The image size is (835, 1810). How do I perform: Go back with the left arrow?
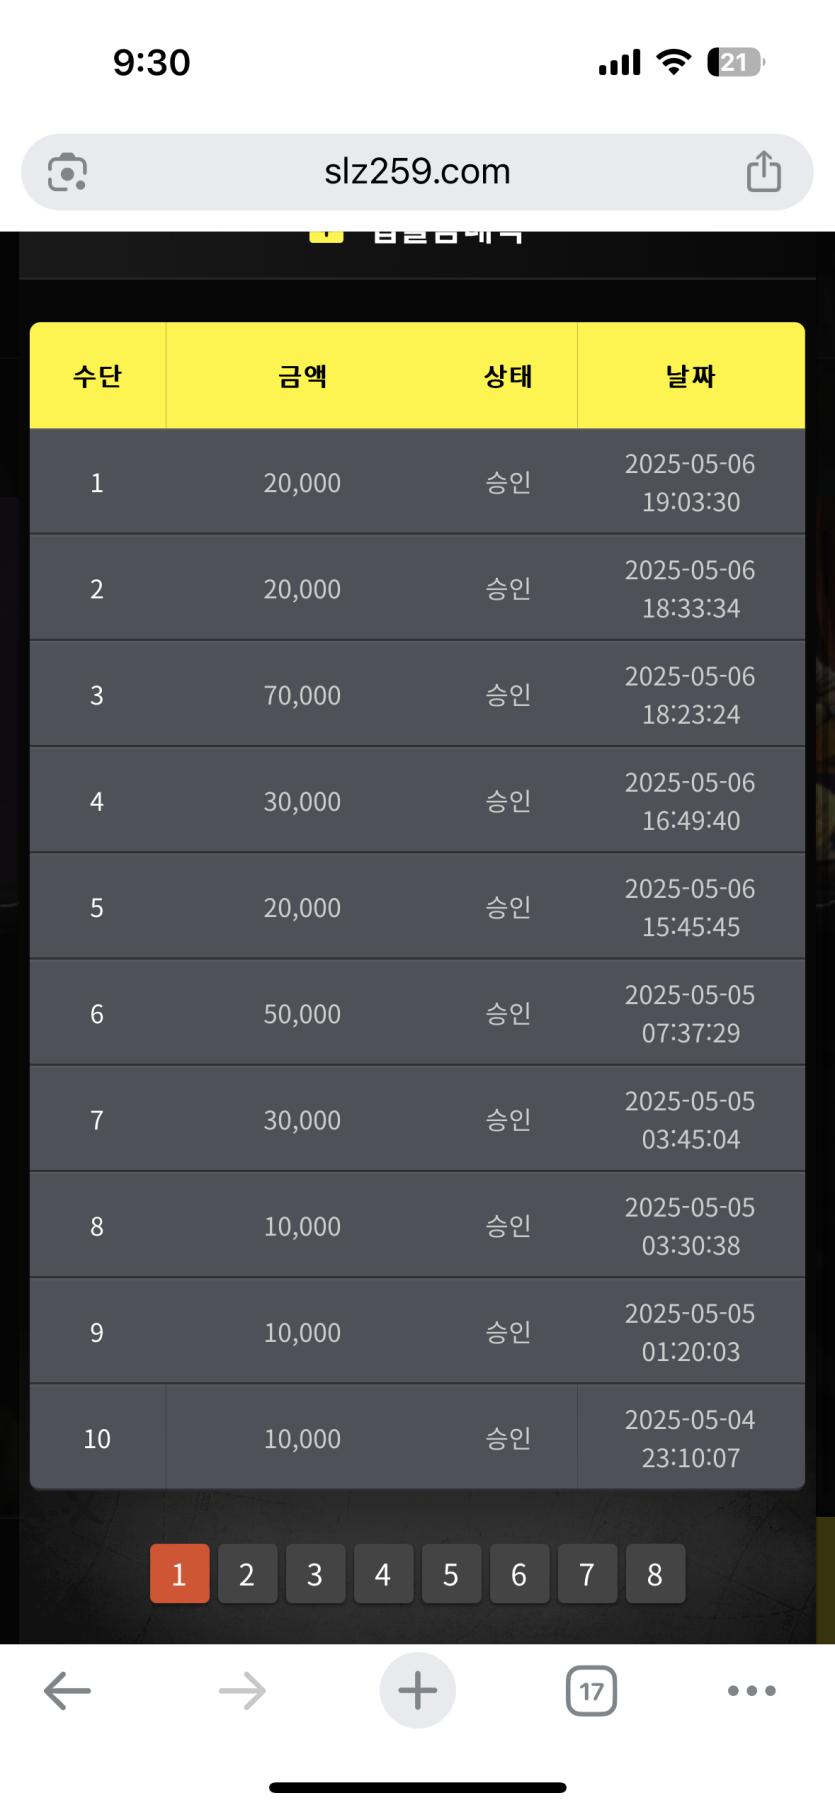pos(68,1691)
